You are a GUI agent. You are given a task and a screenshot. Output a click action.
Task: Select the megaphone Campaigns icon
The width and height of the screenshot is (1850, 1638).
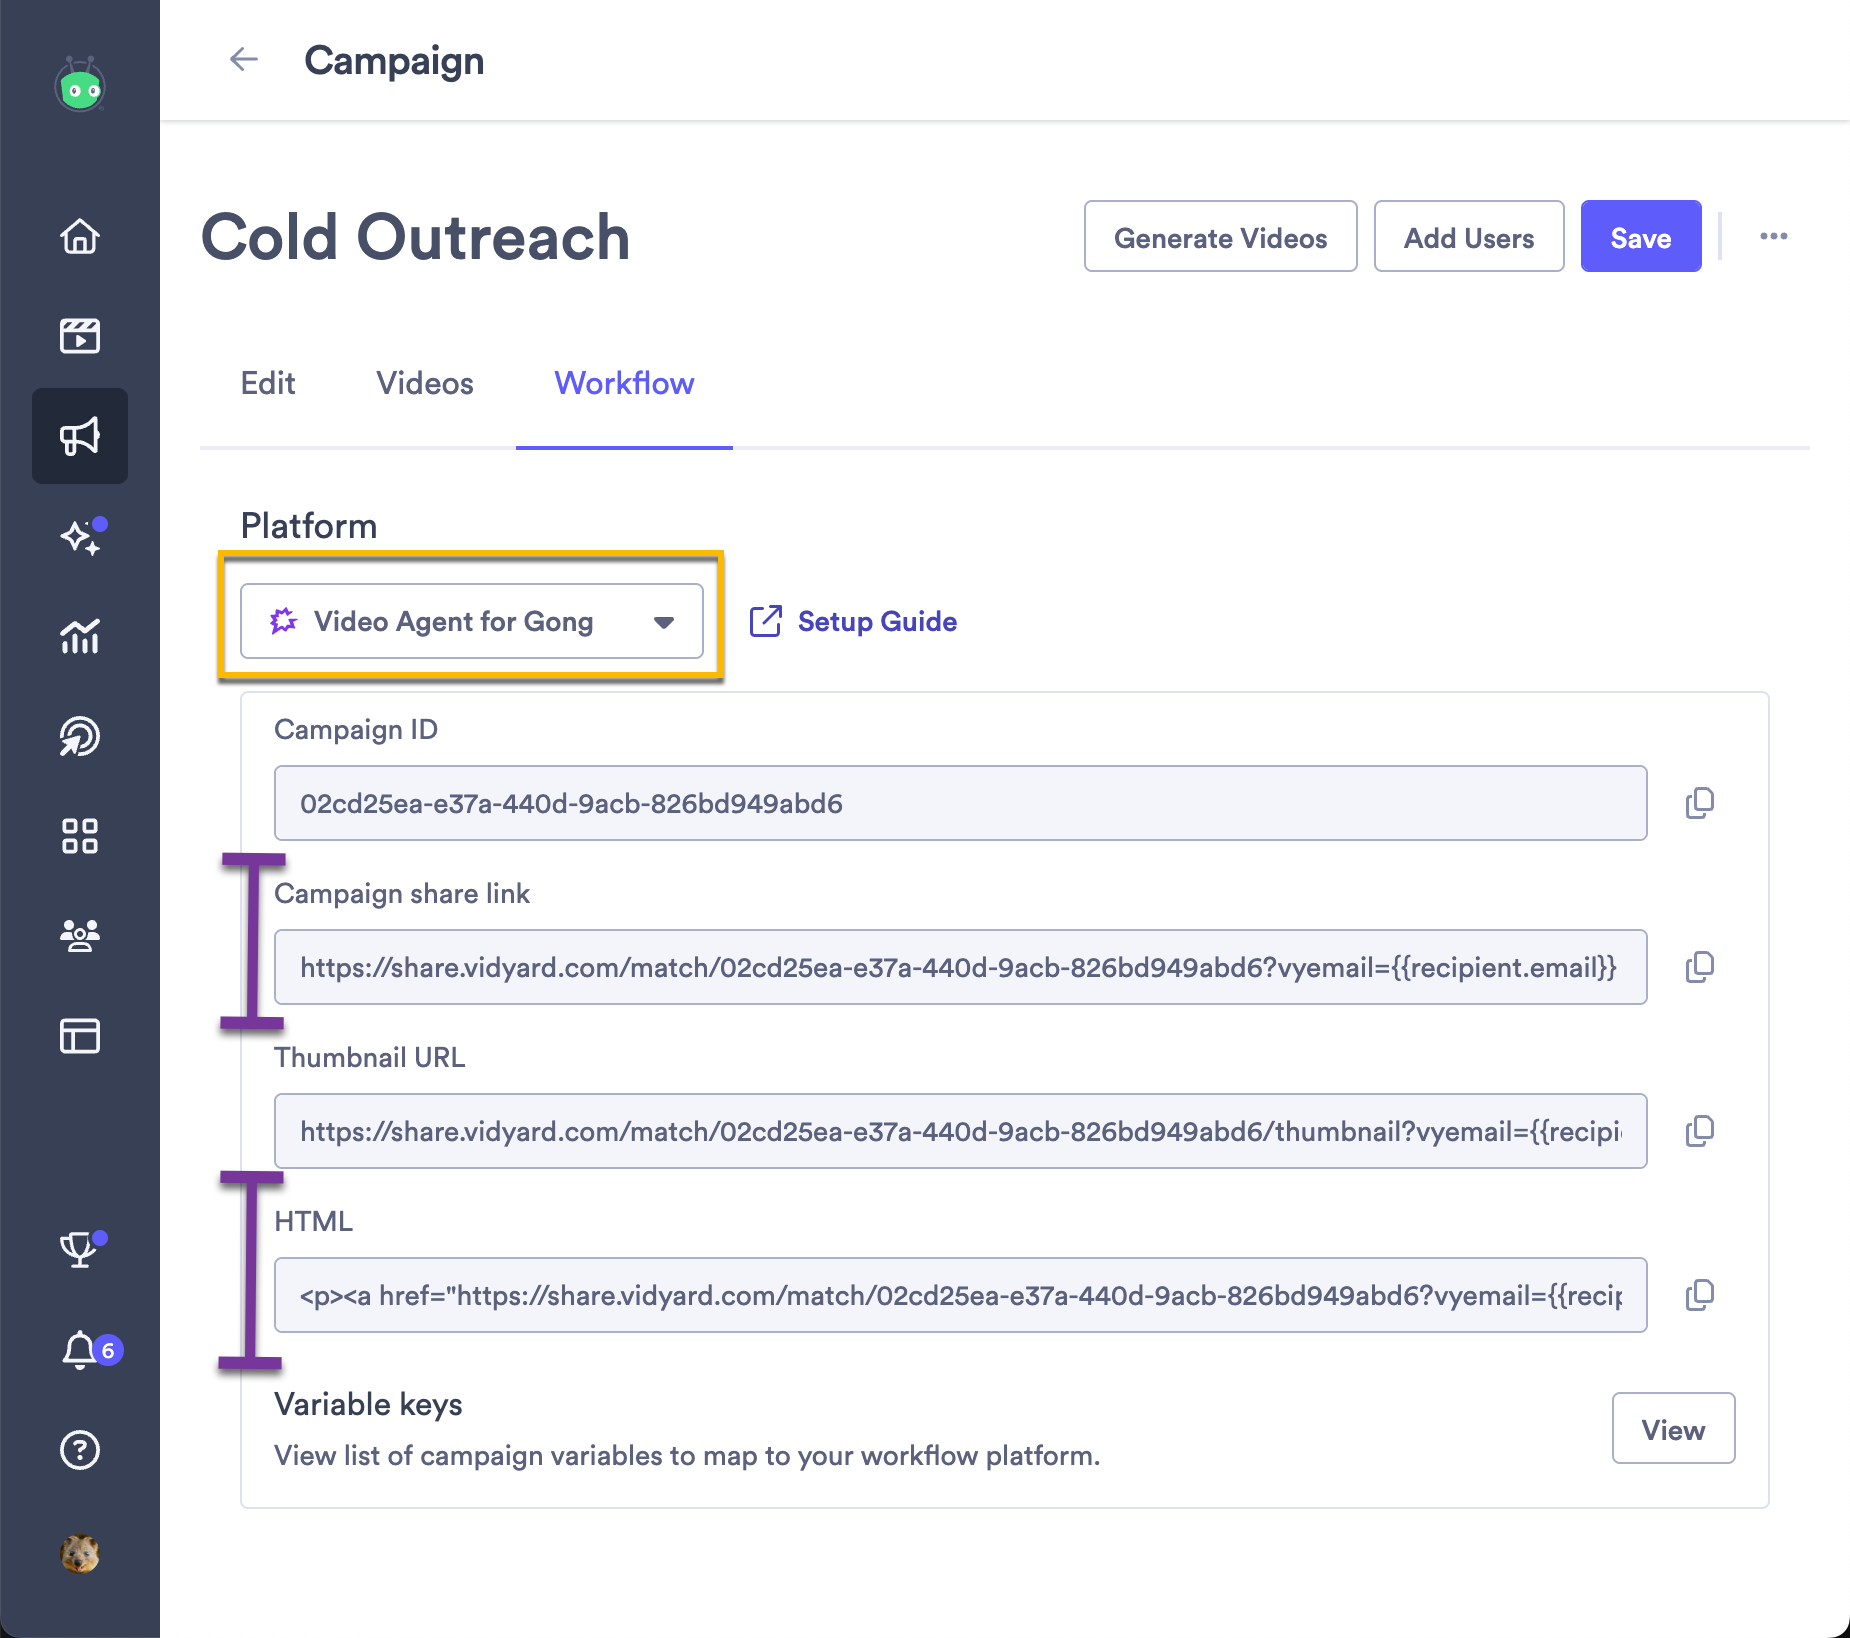(x=80, y=435)
